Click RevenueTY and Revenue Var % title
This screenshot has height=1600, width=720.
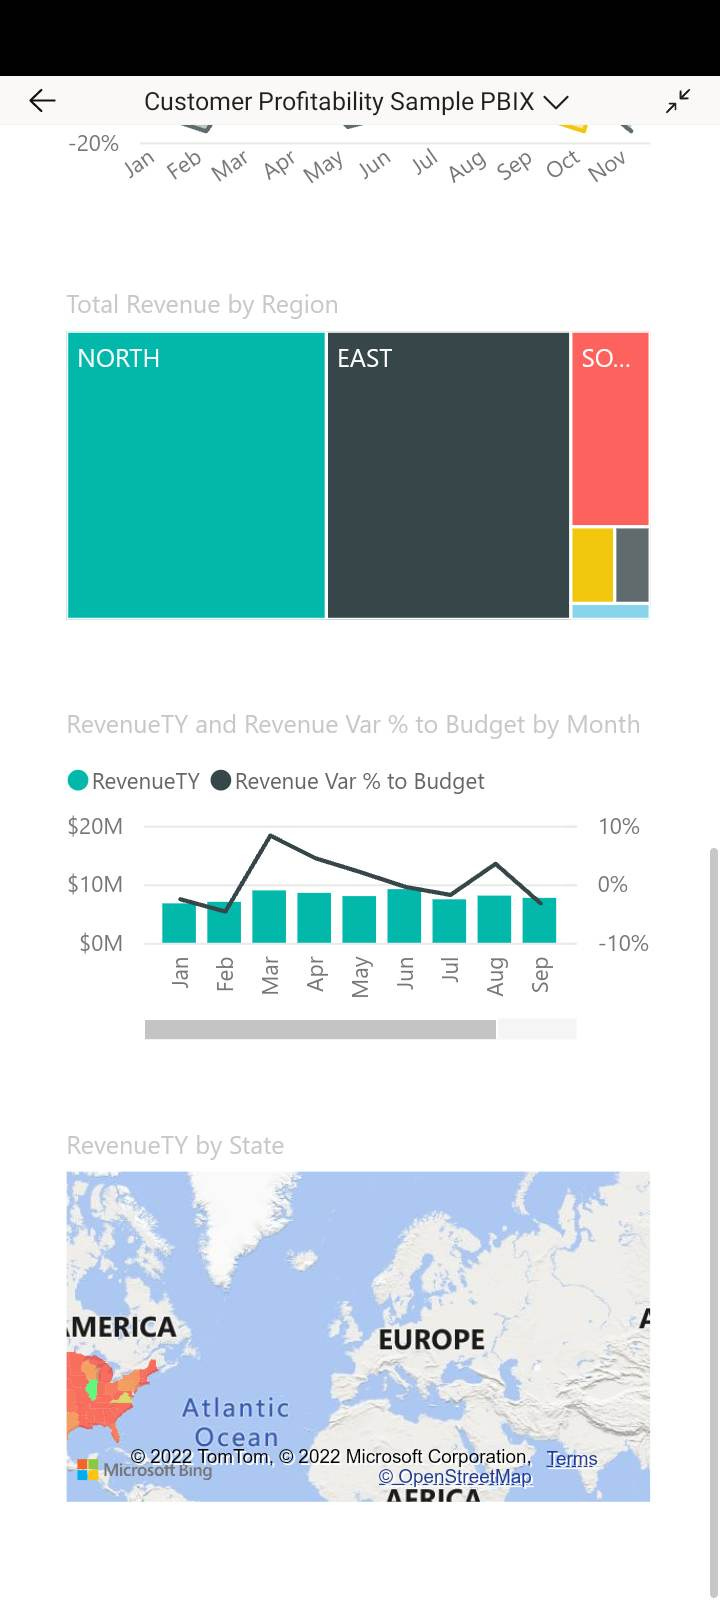pyautogui.click(x=353, y=725)
